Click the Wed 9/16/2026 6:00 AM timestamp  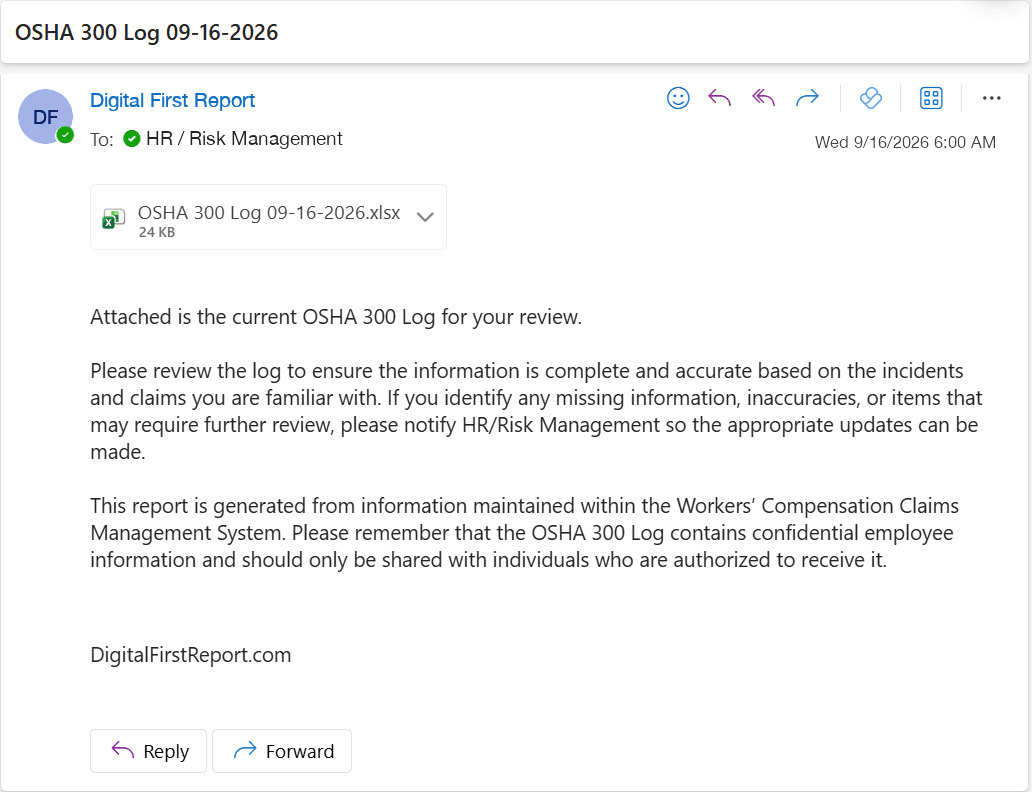pyautogui.click(x=905, y=142)
